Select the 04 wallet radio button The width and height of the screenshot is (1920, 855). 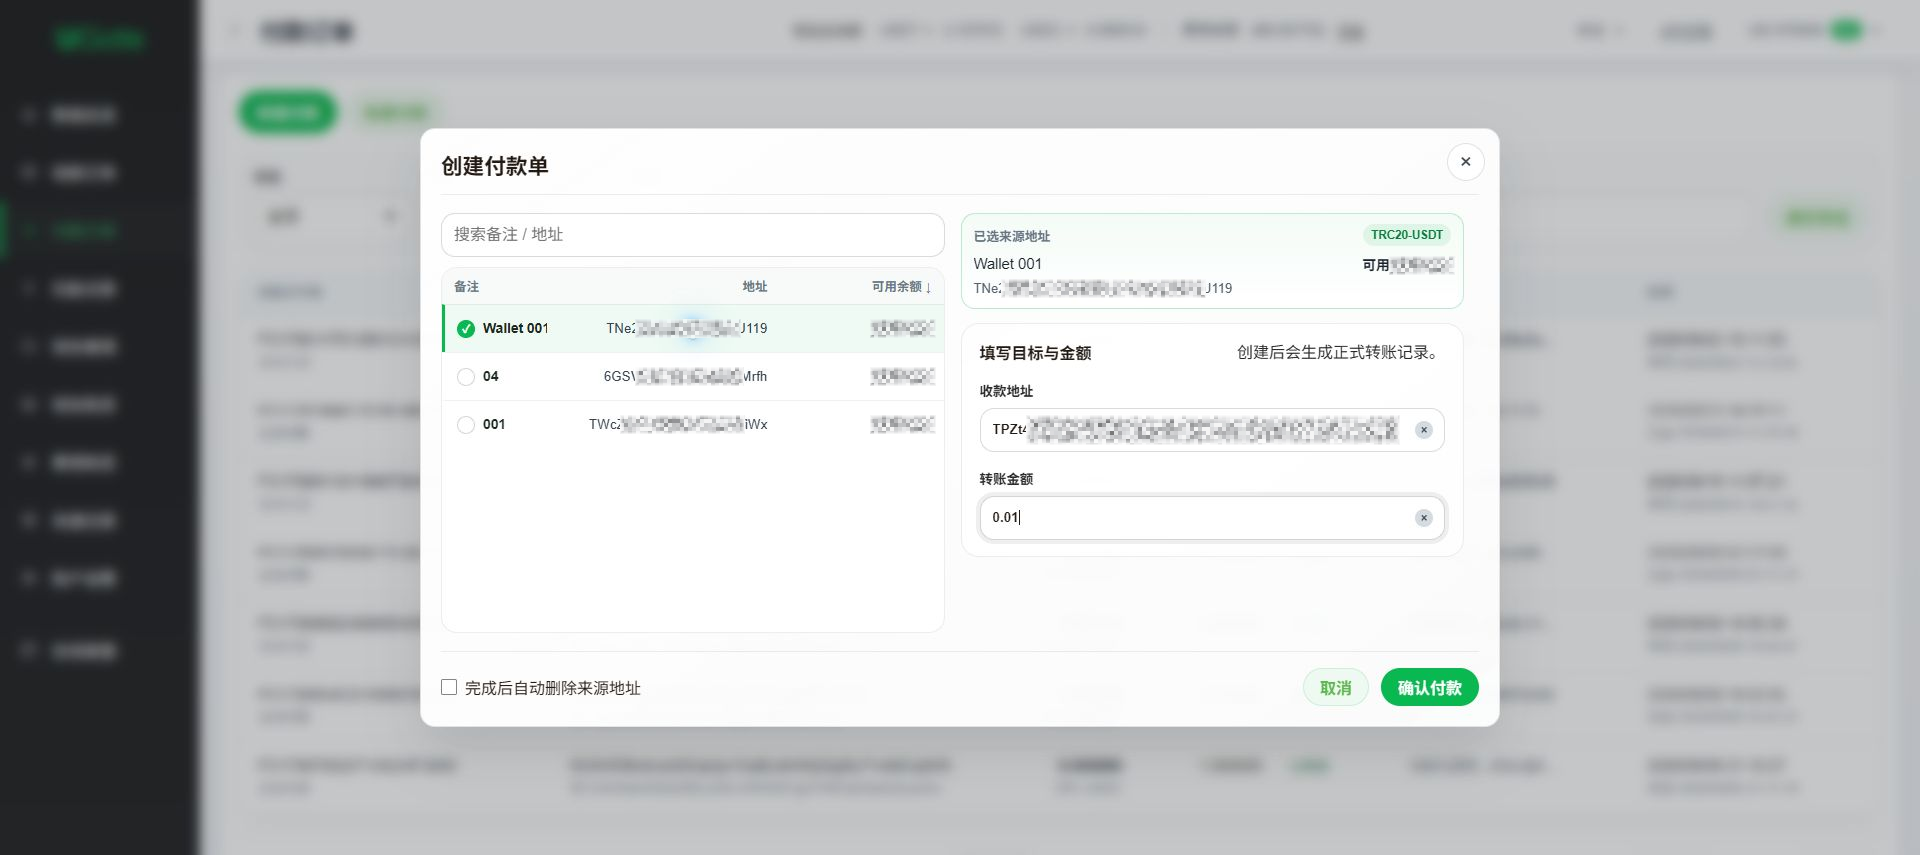pyautogui.click(x=466, y=377)
